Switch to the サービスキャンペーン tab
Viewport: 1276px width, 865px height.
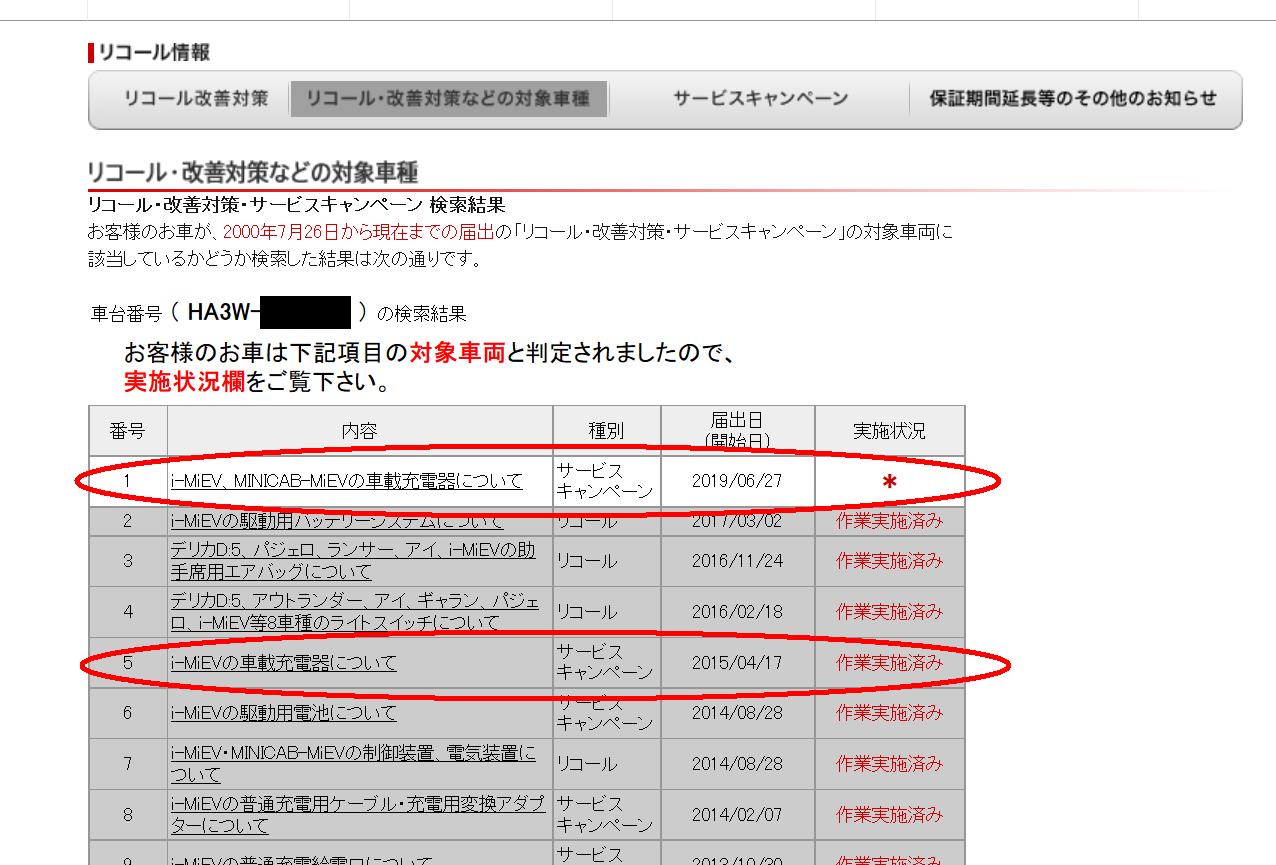pos(760,99)
